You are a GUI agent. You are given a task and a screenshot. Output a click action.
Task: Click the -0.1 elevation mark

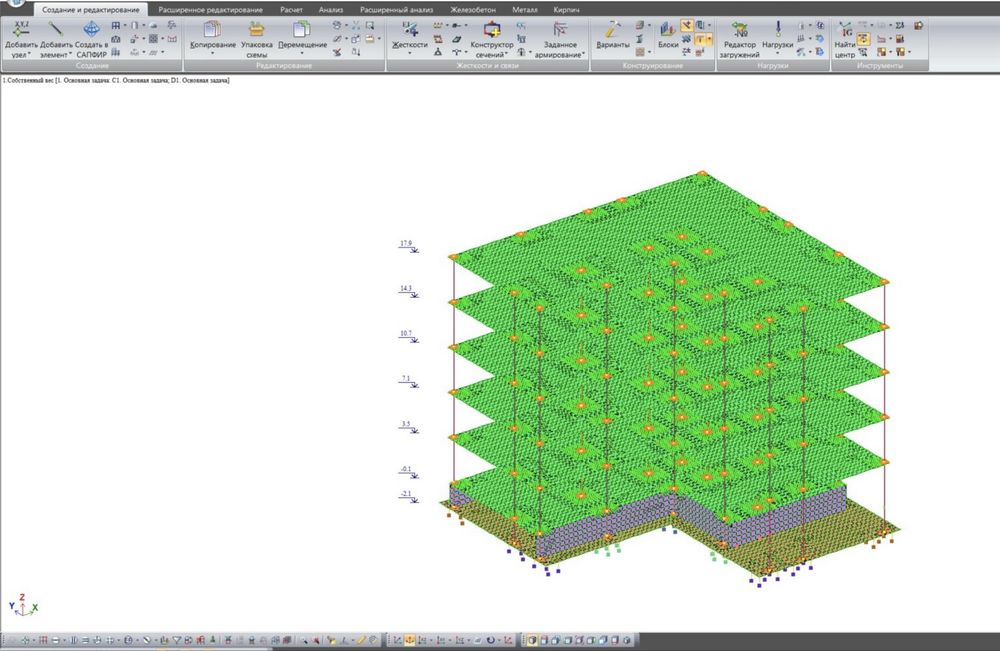point(407,471)
